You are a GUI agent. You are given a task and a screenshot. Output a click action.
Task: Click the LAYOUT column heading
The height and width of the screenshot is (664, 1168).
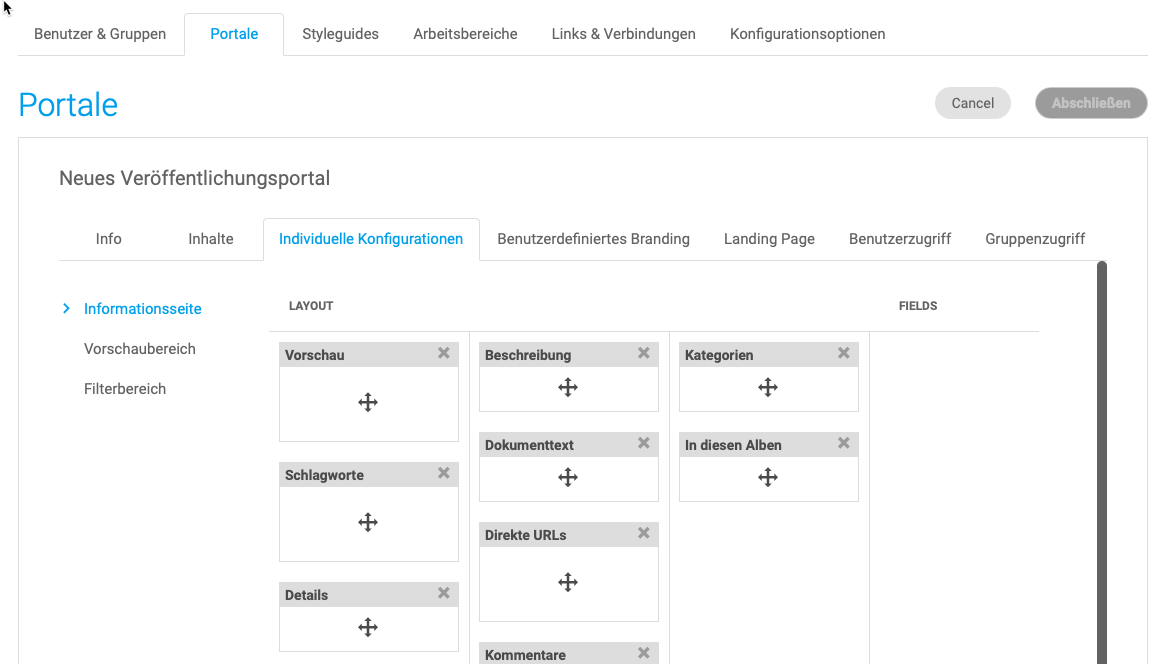tap(311, 306)
